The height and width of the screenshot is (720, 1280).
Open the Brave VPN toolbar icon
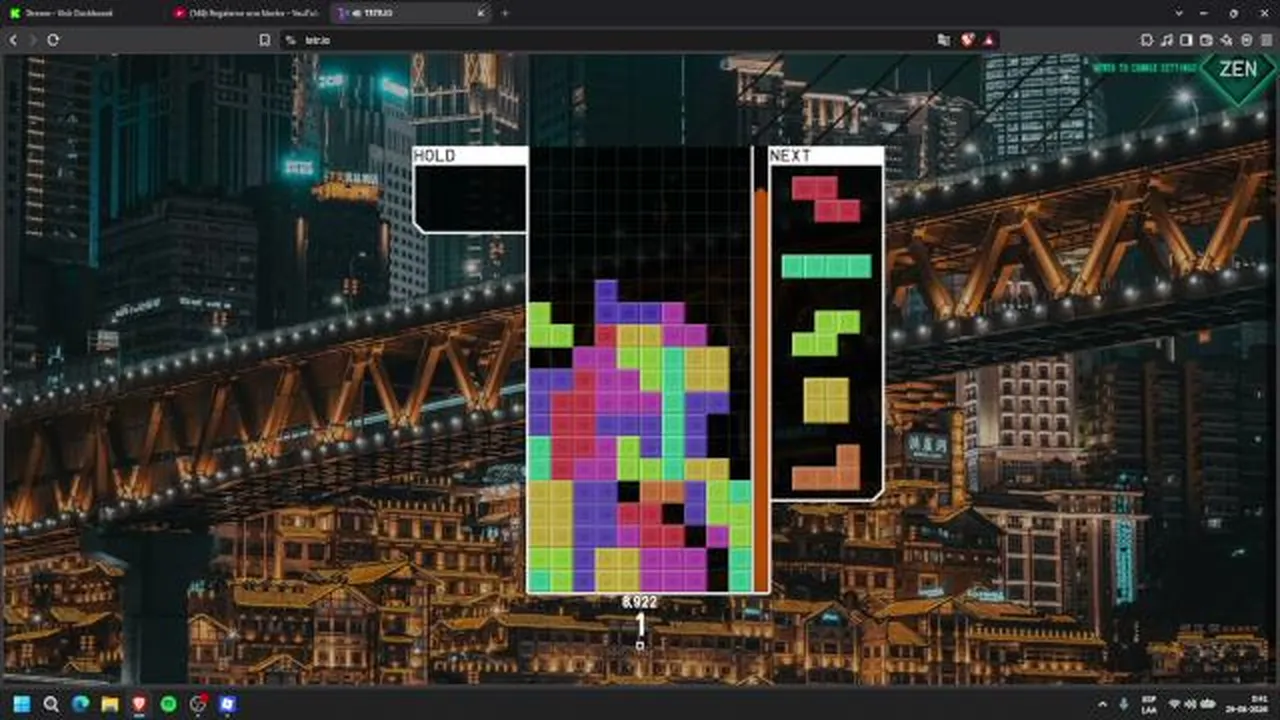(x=1246, y=40)
